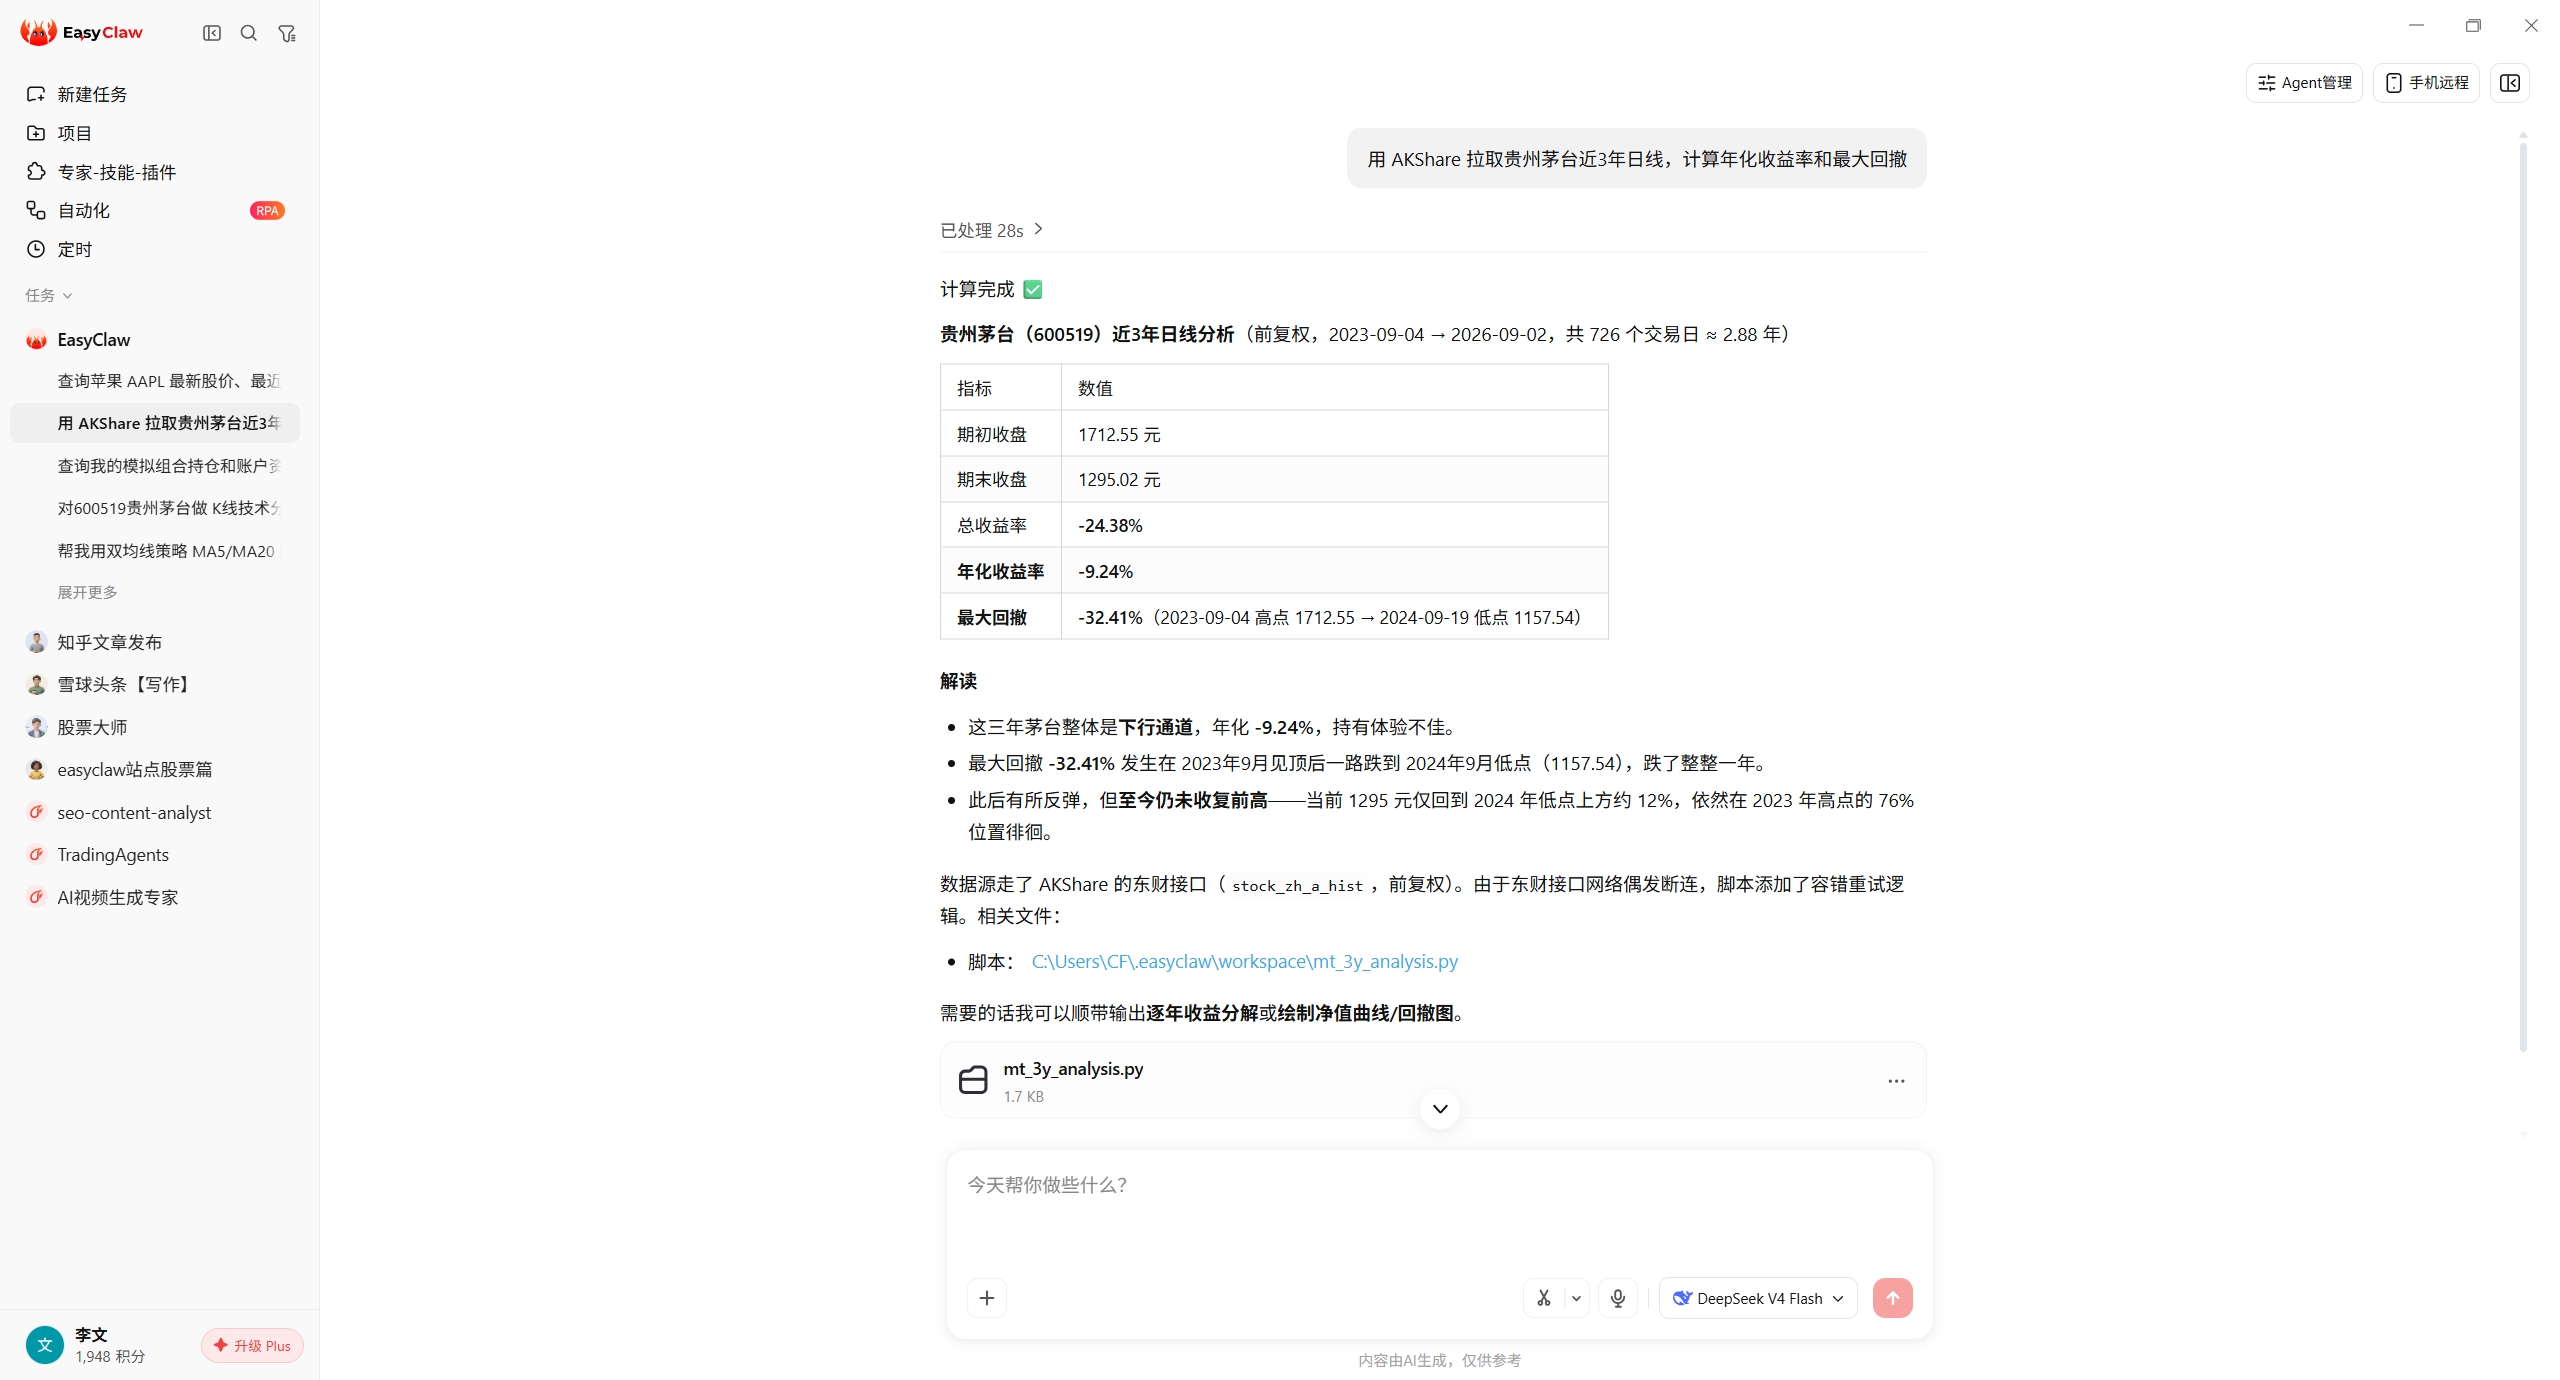This screenshot has width=2560, height=1380.
Task: Open task 对600519贵州茅台做 K线技术
Action: (x=155, y=508)
